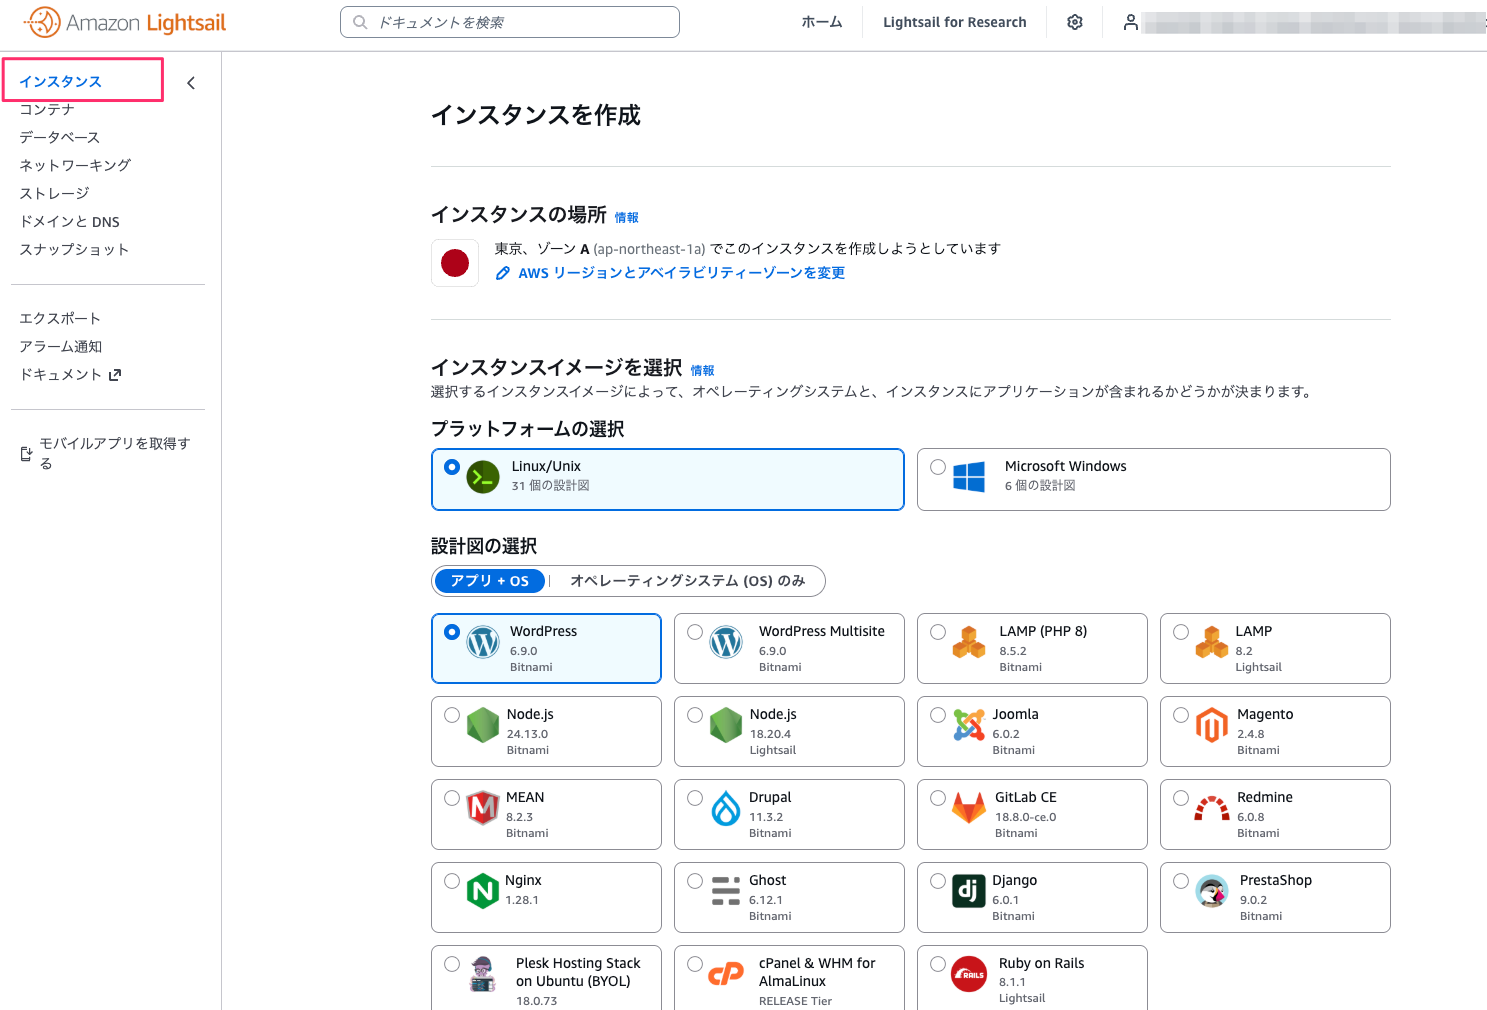Click the Amazon Lightsail logo
Viewport: 1487px width, 1010px height.
(125, 22)
